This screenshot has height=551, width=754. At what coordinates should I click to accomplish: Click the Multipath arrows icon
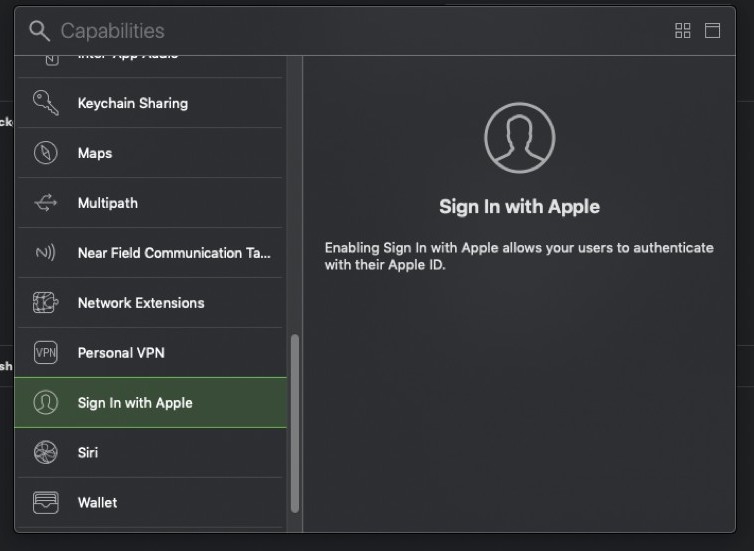[45, 203]
